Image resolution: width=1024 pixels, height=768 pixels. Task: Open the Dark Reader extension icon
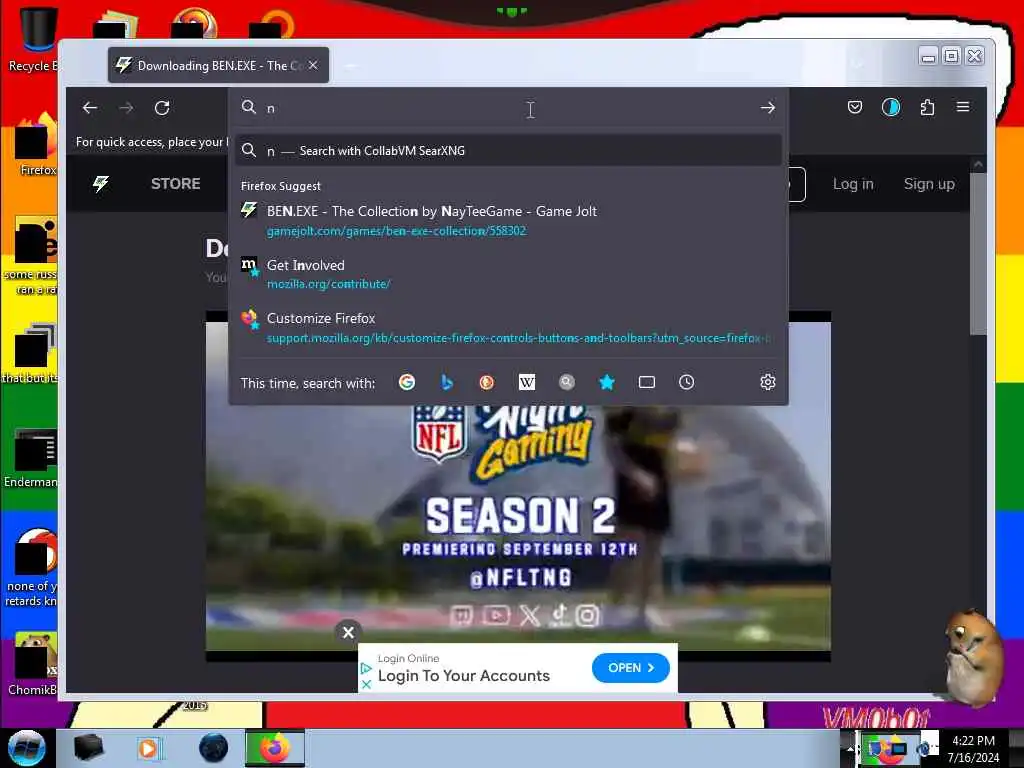[x=891, y=107]
